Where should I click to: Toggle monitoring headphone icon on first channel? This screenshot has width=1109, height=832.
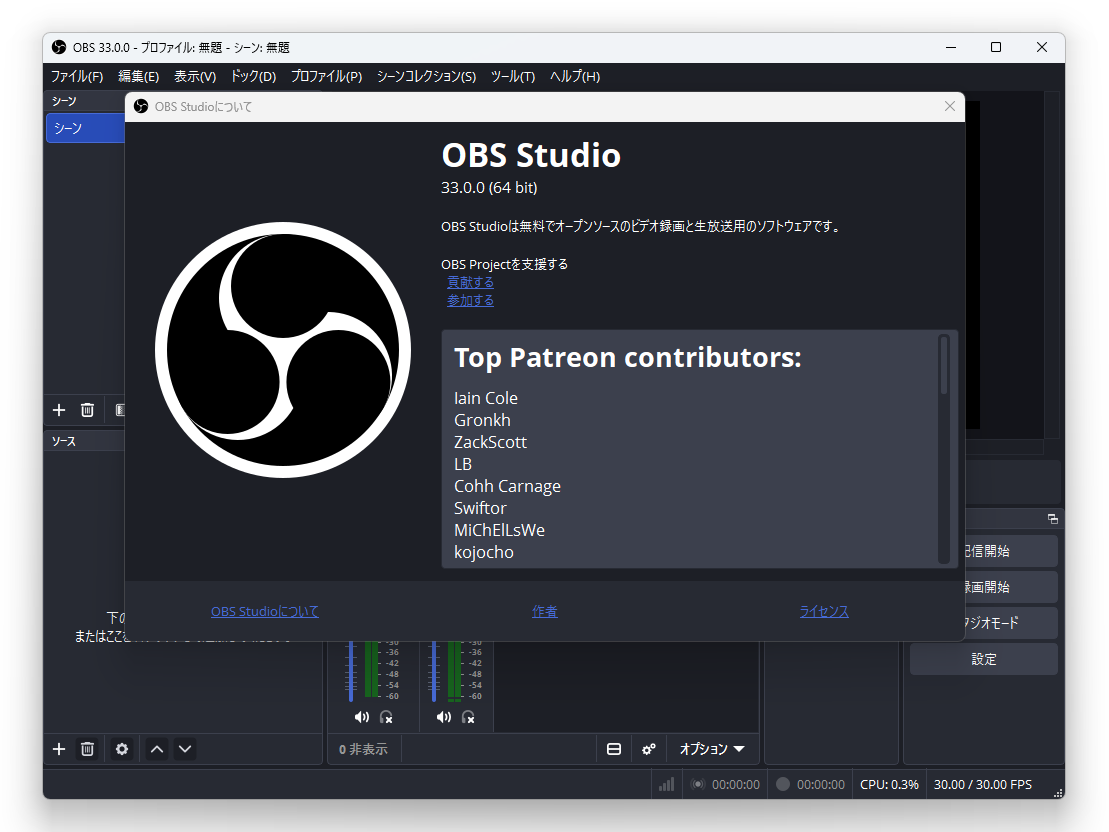(x=386, y=717)
